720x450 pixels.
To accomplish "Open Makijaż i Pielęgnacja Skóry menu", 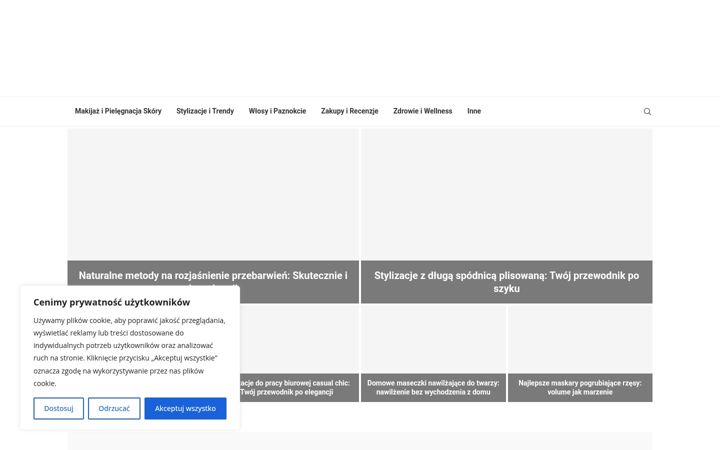I will [x=118, y=111].
